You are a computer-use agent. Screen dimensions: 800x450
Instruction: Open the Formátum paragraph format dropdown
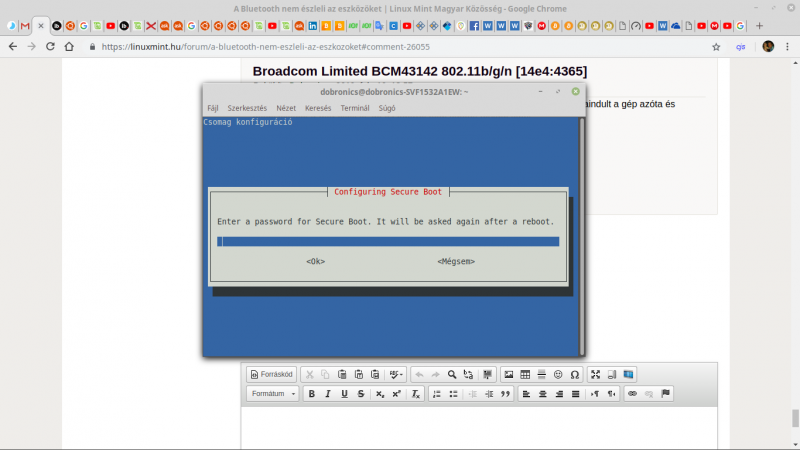pos(273,394)
